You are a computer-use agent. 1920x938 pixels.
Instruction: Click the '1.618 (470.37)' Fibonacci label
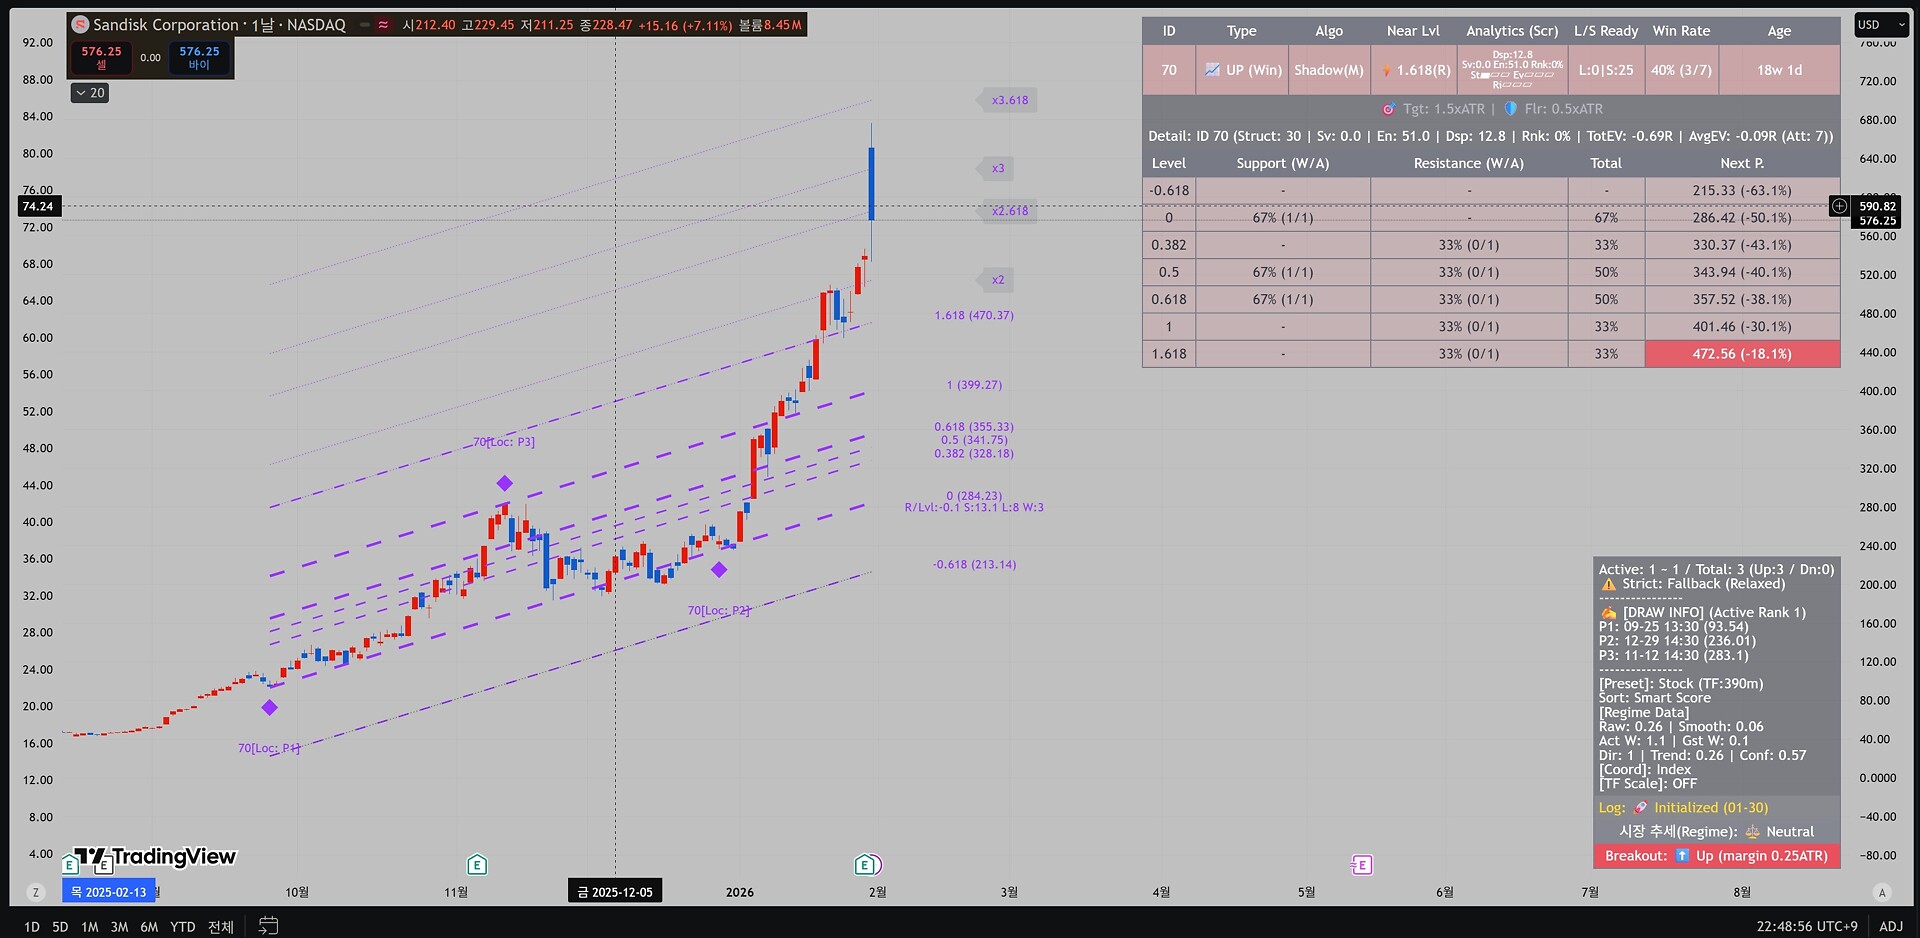click(x=974, y=315)
